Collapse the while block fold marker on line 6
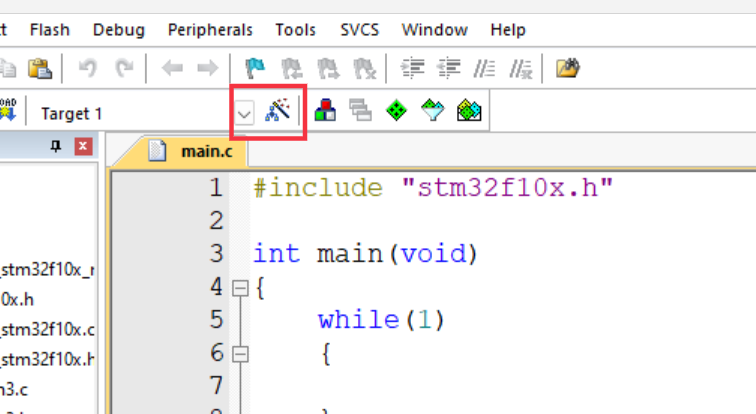 coord(240,354)
